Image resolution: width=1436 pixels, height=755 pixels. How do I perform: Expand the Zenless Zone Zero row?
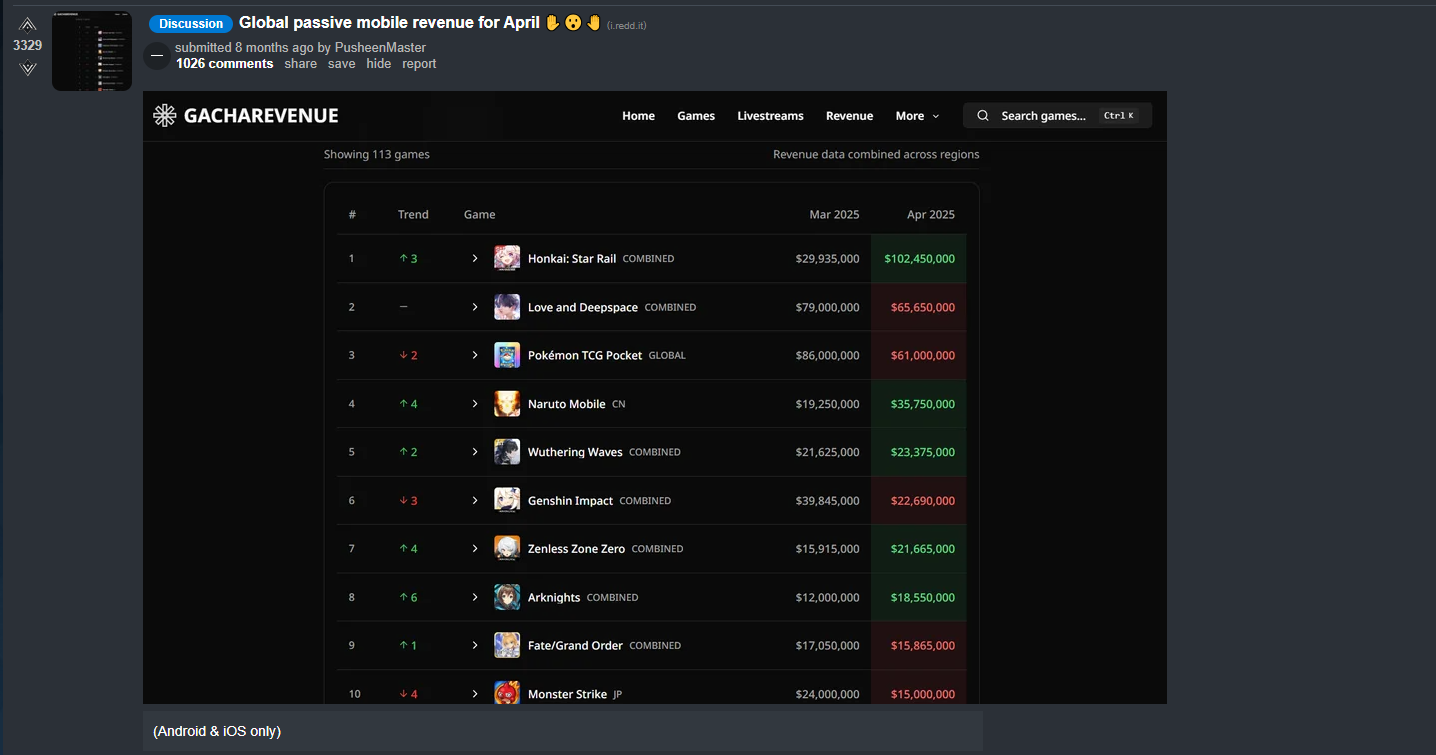tap(475, 548)
